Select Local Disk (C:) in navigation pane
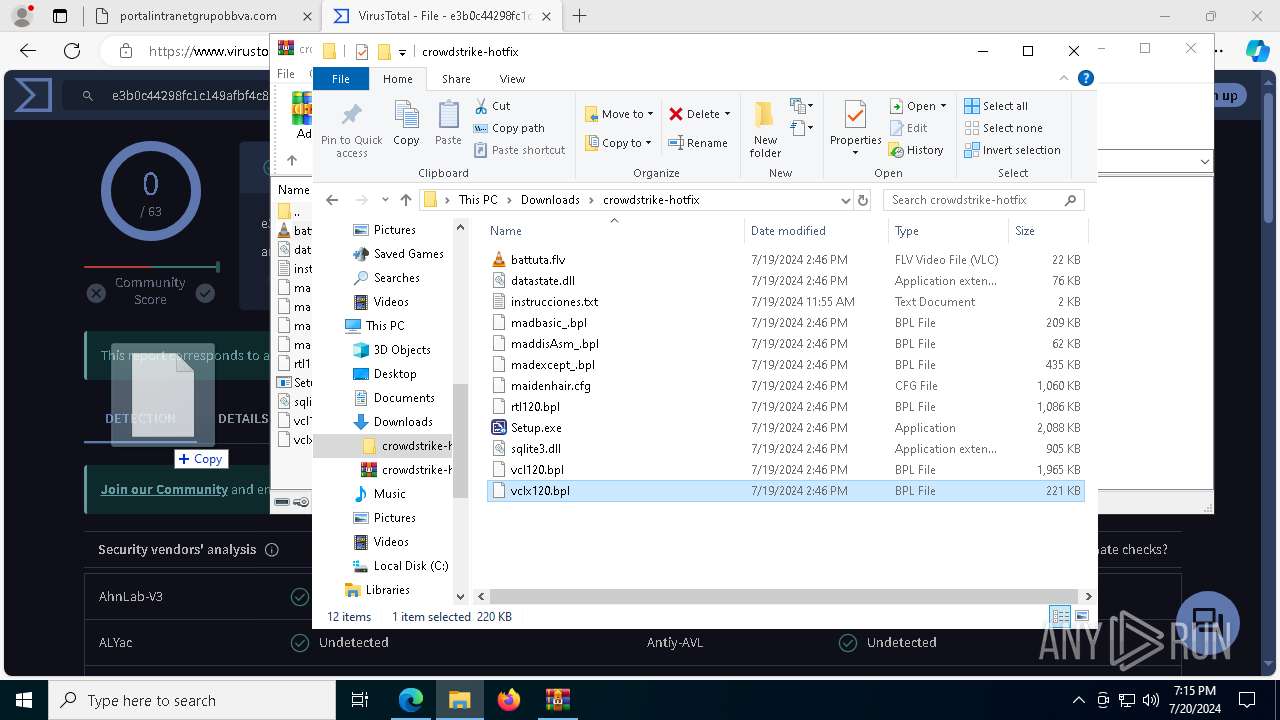Screen dimensions: 1280x720 pos(410,565)
